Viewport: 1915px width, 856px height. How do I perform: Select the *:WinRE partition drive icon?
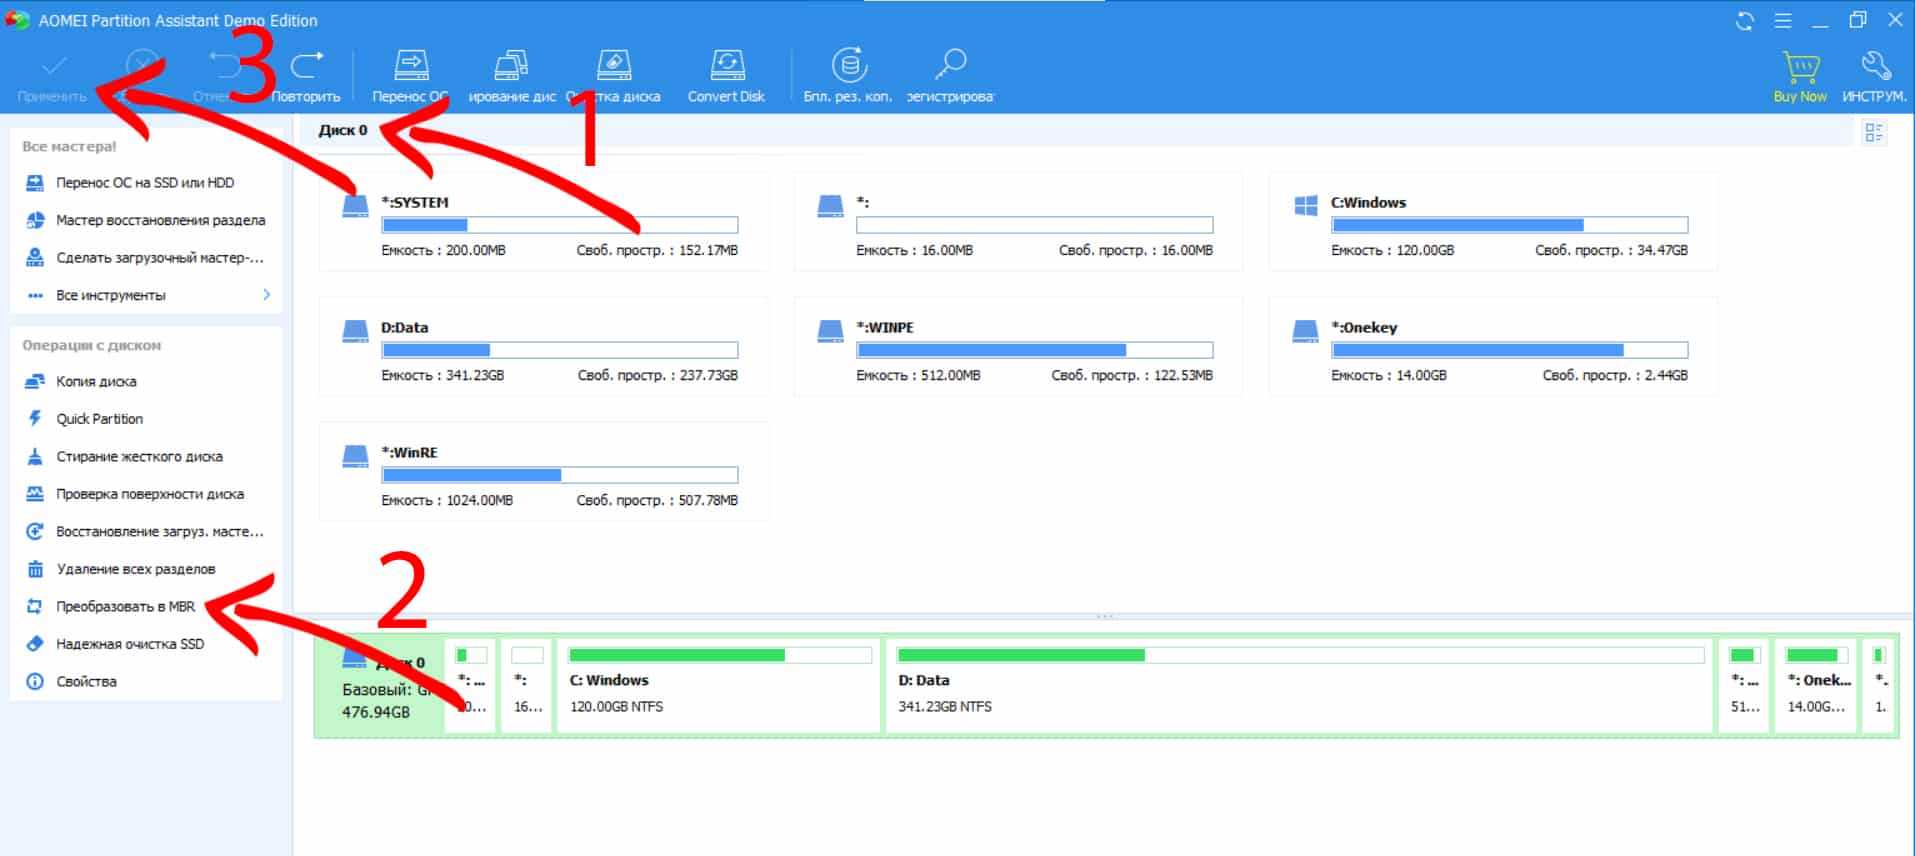(355, 456)
